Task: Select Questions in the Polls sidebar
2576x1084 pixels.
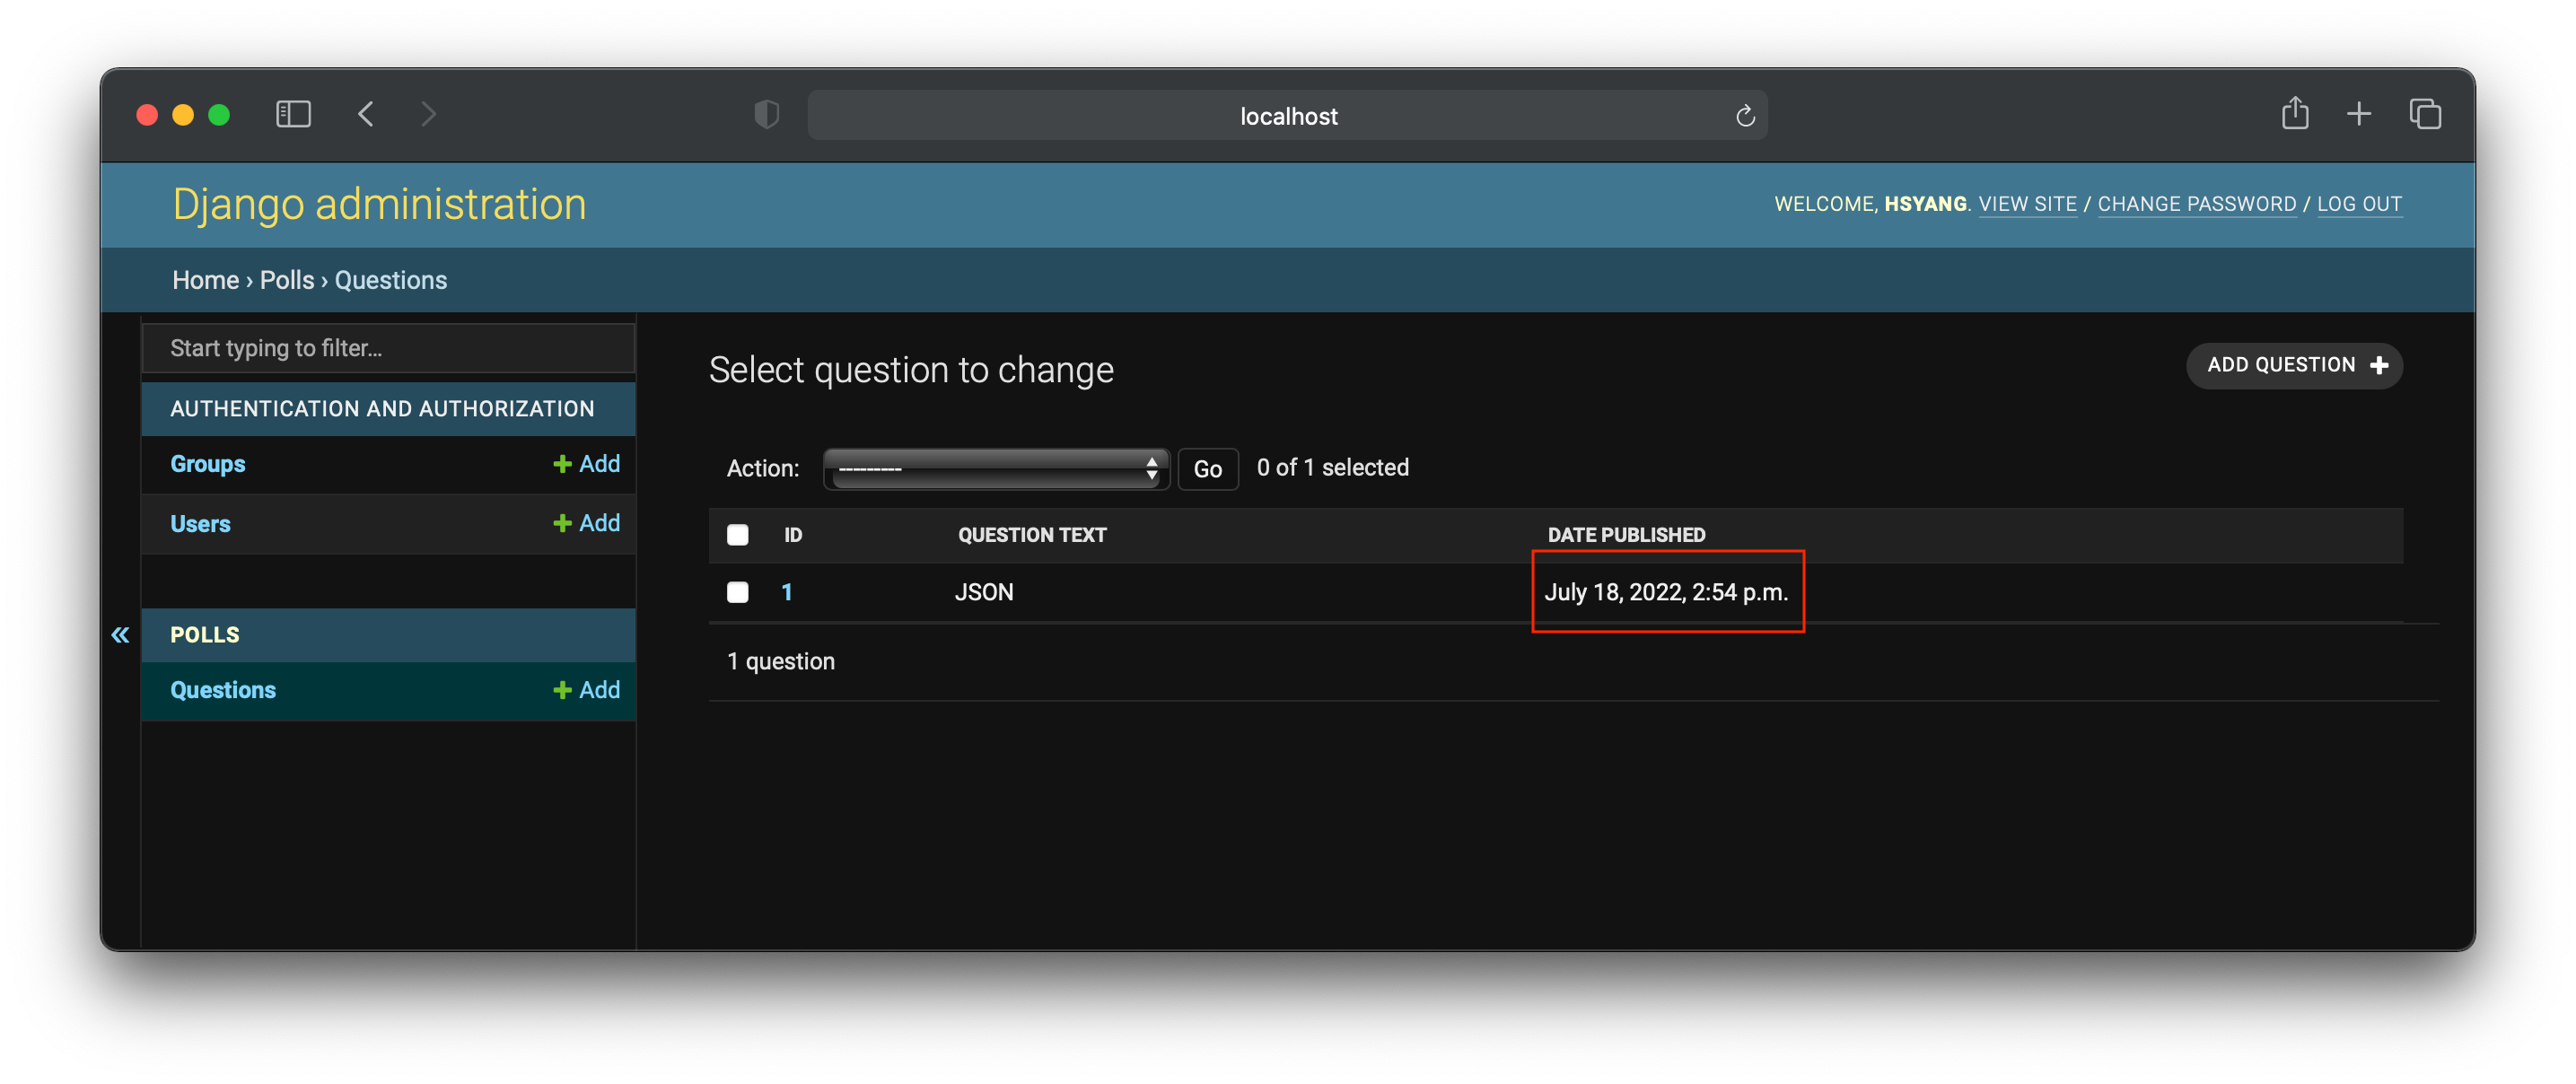Action: tap(223, 690)
